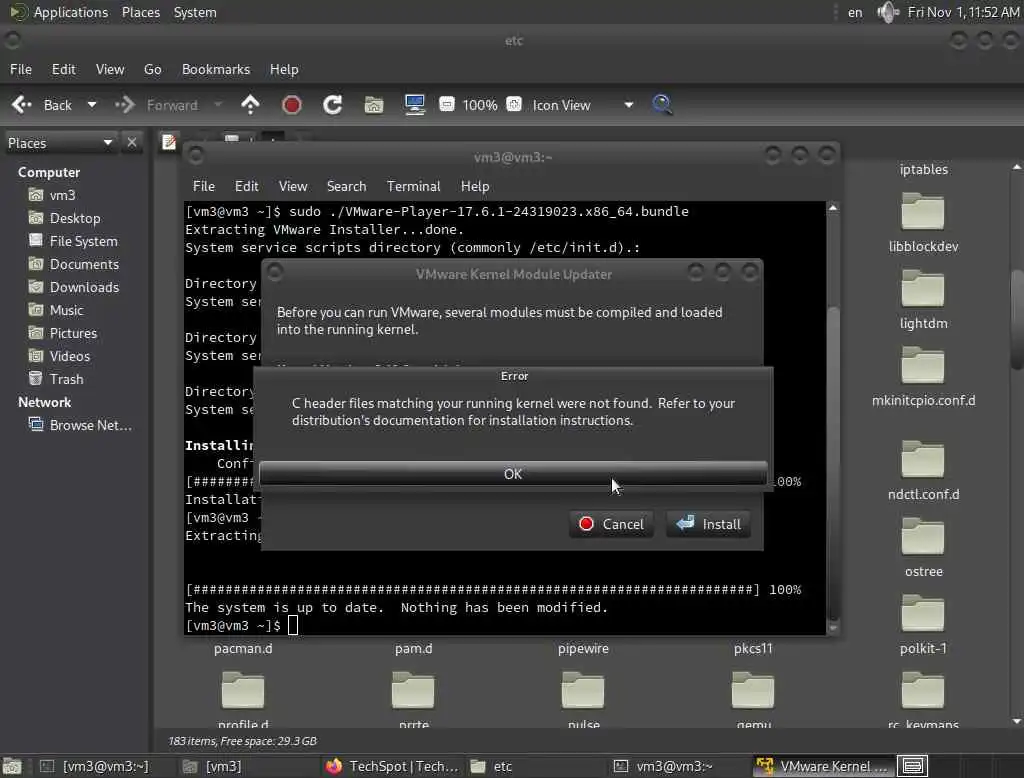Click workspace switcher icon in bottom panel
The width and height of the screenshot is (1024, 778).
(x=912, y=766)
